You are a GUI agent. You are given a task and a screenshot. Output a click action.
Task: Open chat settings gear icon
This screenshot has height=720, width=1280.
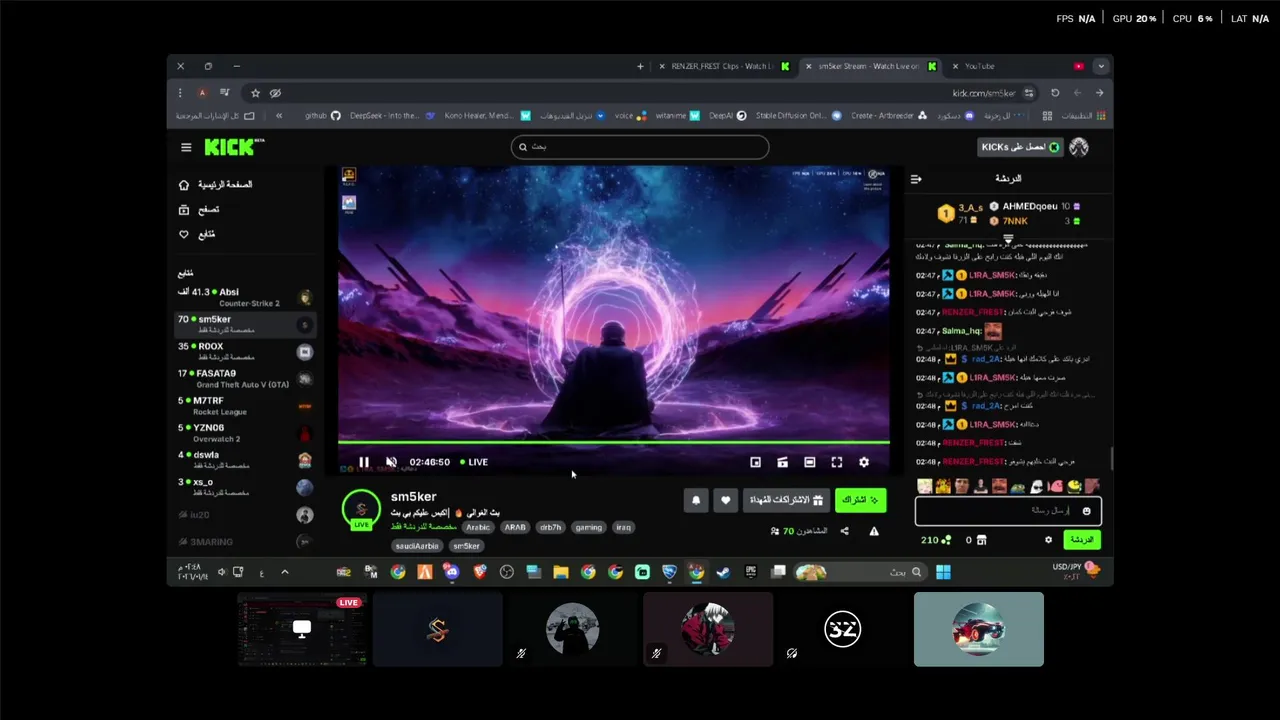point(1048,540)
